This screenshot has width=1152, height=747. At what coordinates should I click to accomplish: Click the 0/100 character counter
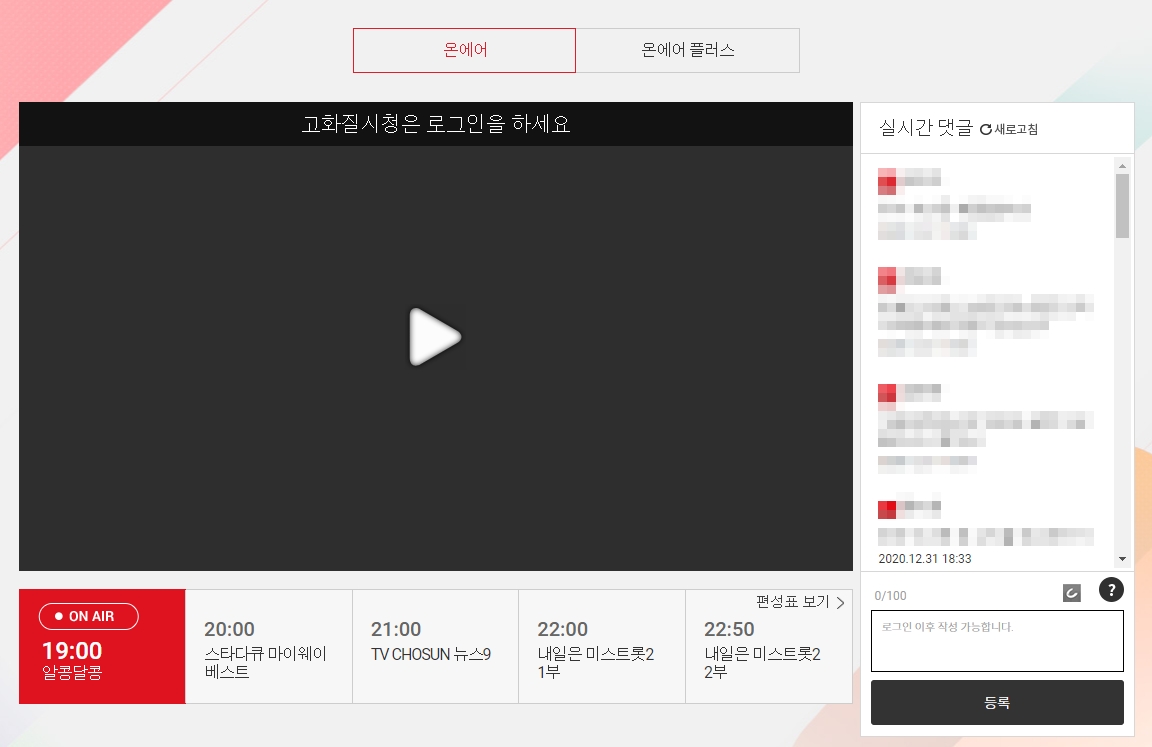(890, 596)
